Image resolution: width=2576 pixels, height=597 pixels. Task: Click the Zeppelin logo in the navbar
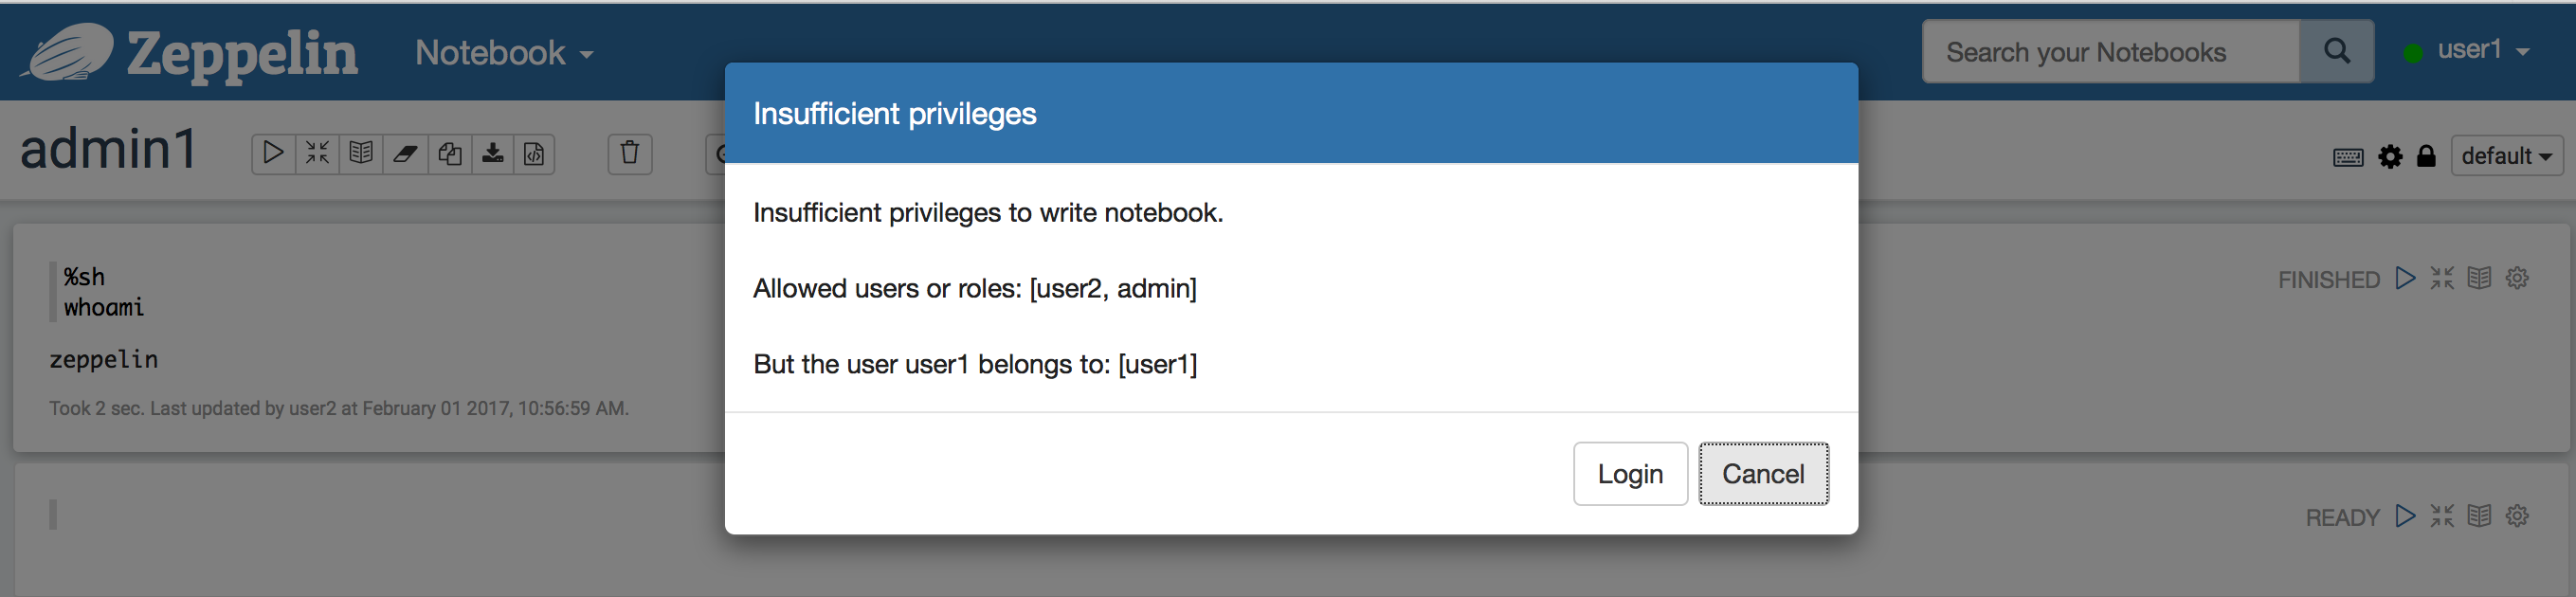pos(188,52)
